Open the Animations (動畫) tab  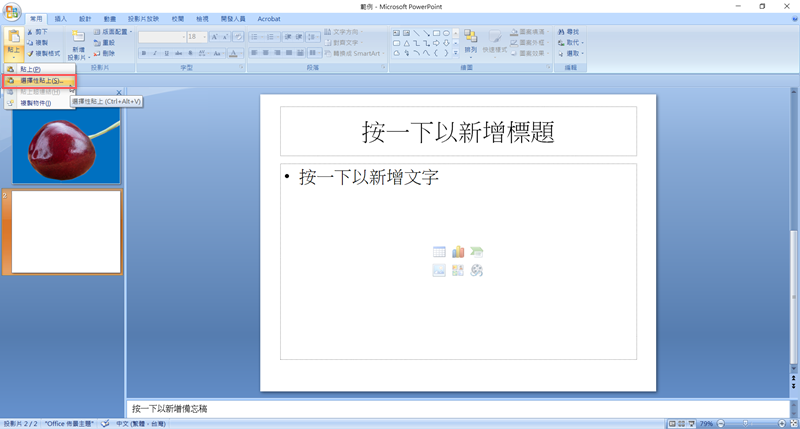(x=110, y=19)
